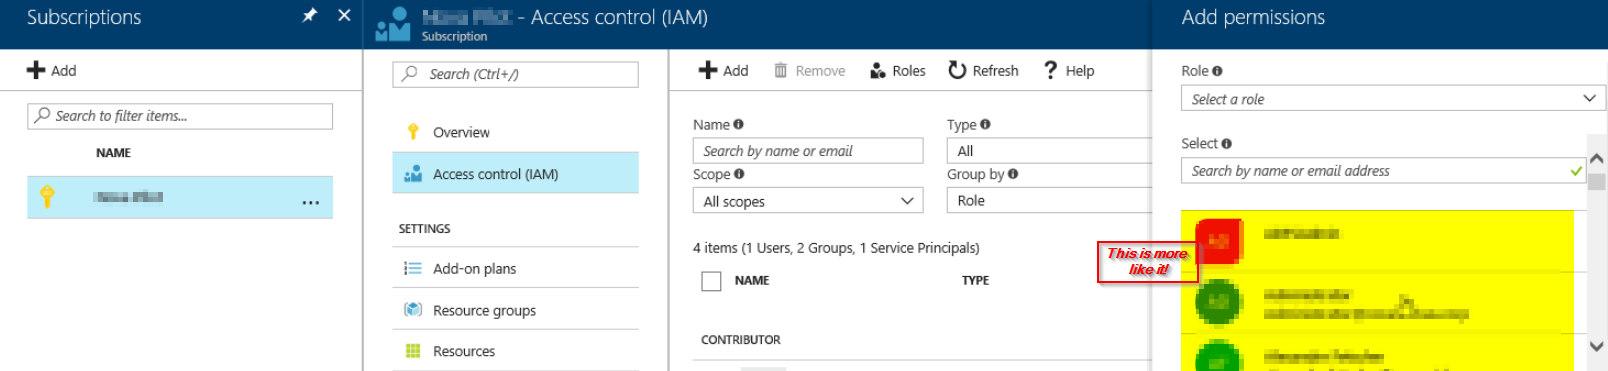Viewport: 1608px width, 371px height.
Task: Open the ellipsis menu for the subscription row
Action: click(311, 202)
